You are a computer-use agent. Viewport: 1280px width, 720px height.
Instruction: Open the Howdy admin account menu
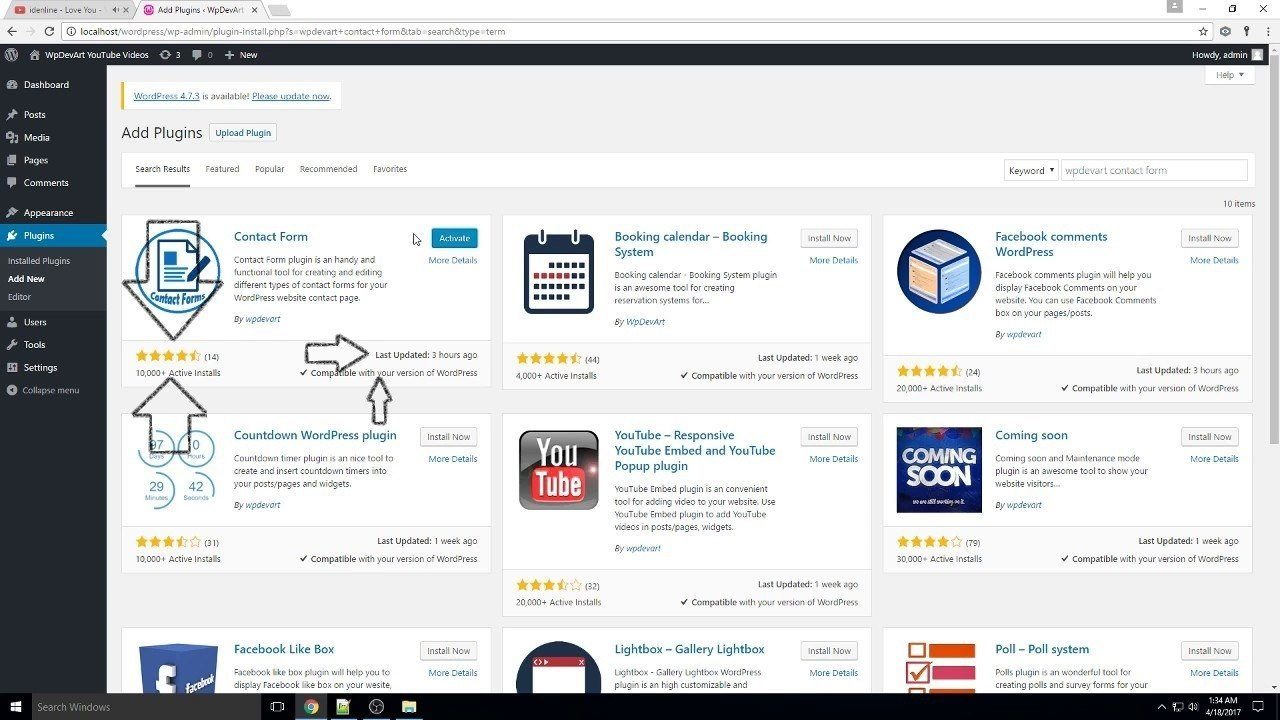pos(1227,55)
